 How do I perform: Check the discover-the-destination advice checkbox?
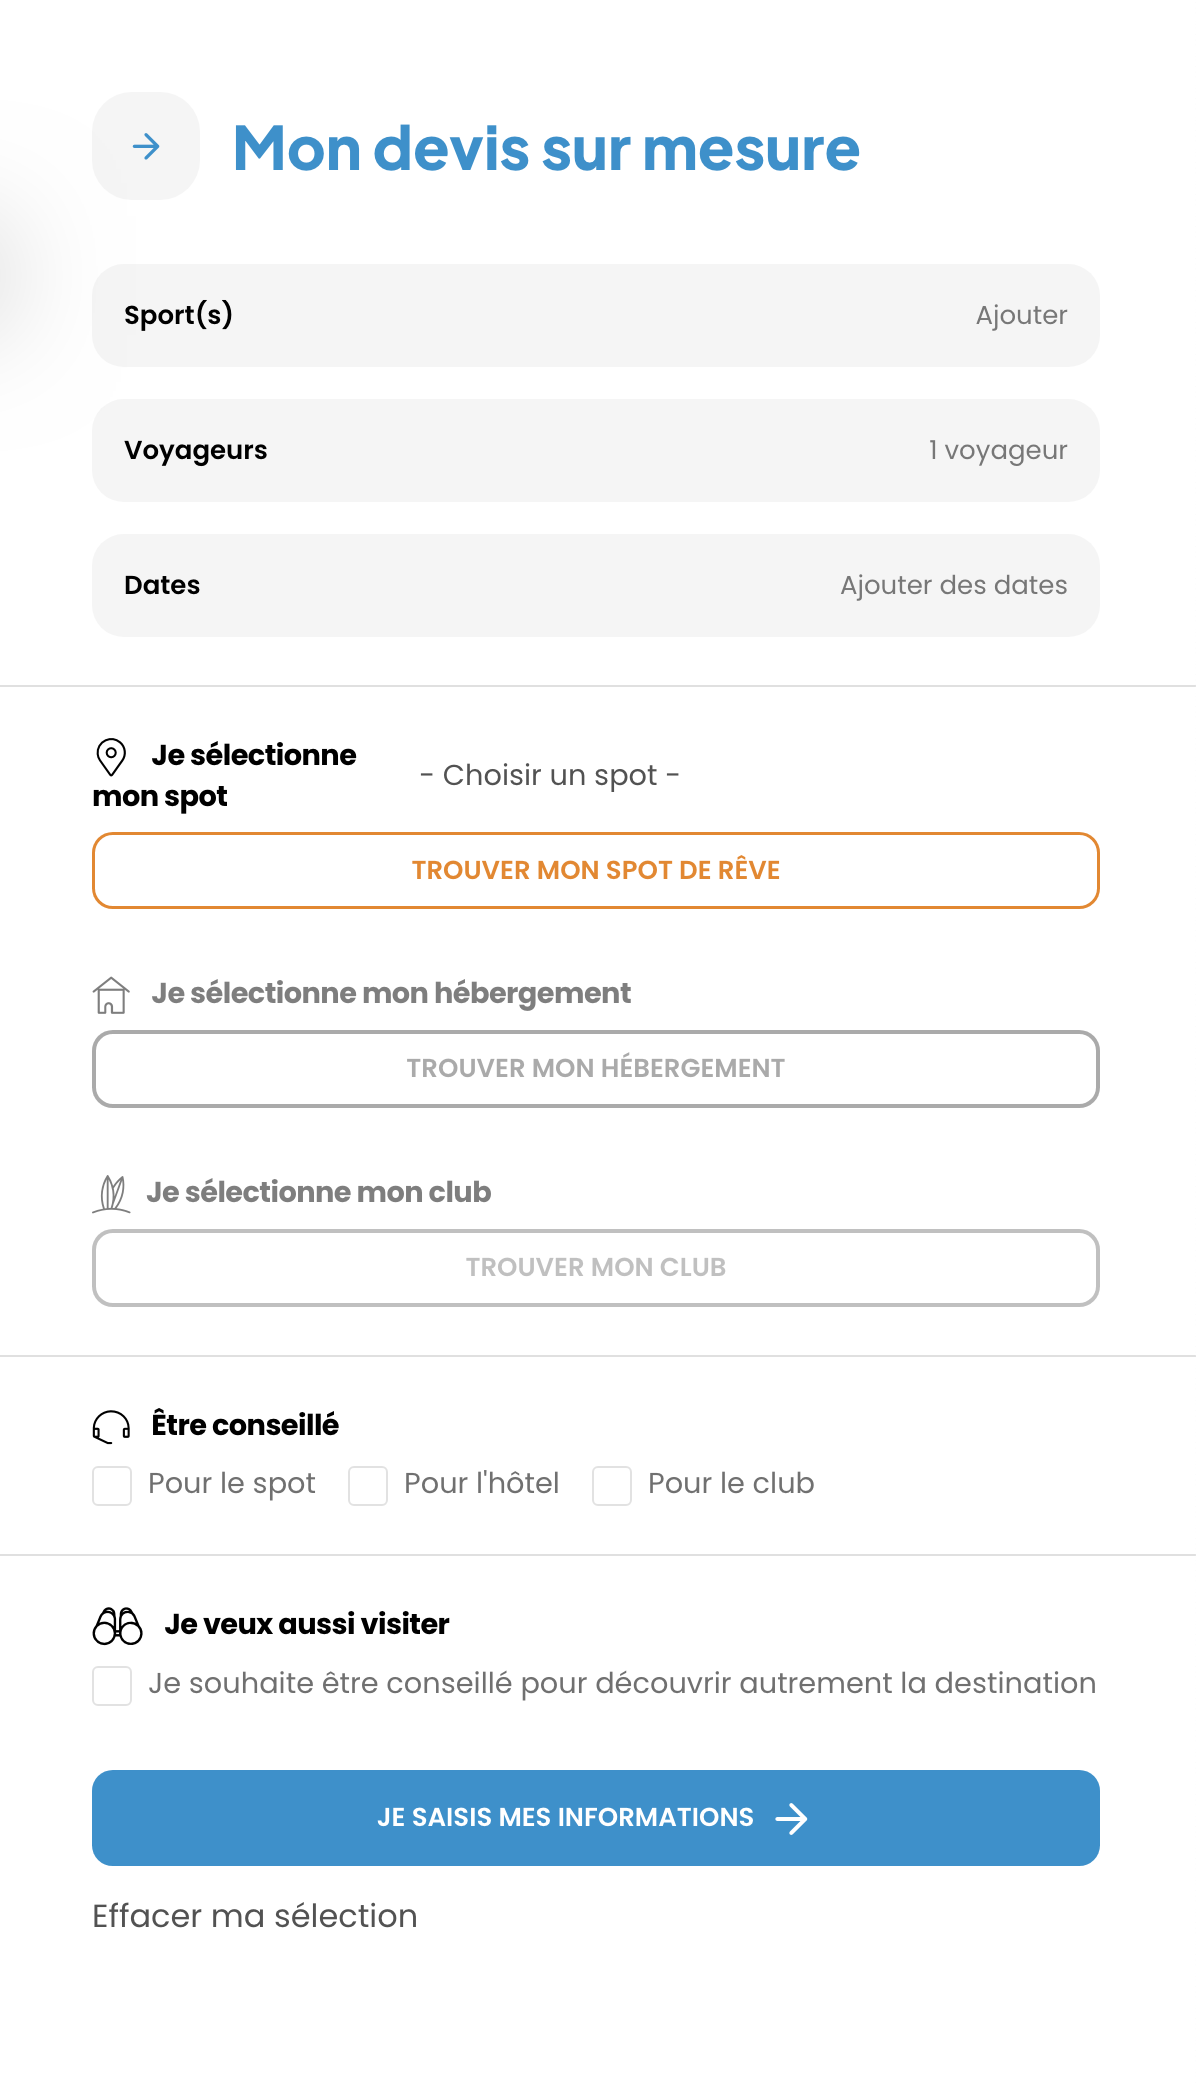point(112,1686)
